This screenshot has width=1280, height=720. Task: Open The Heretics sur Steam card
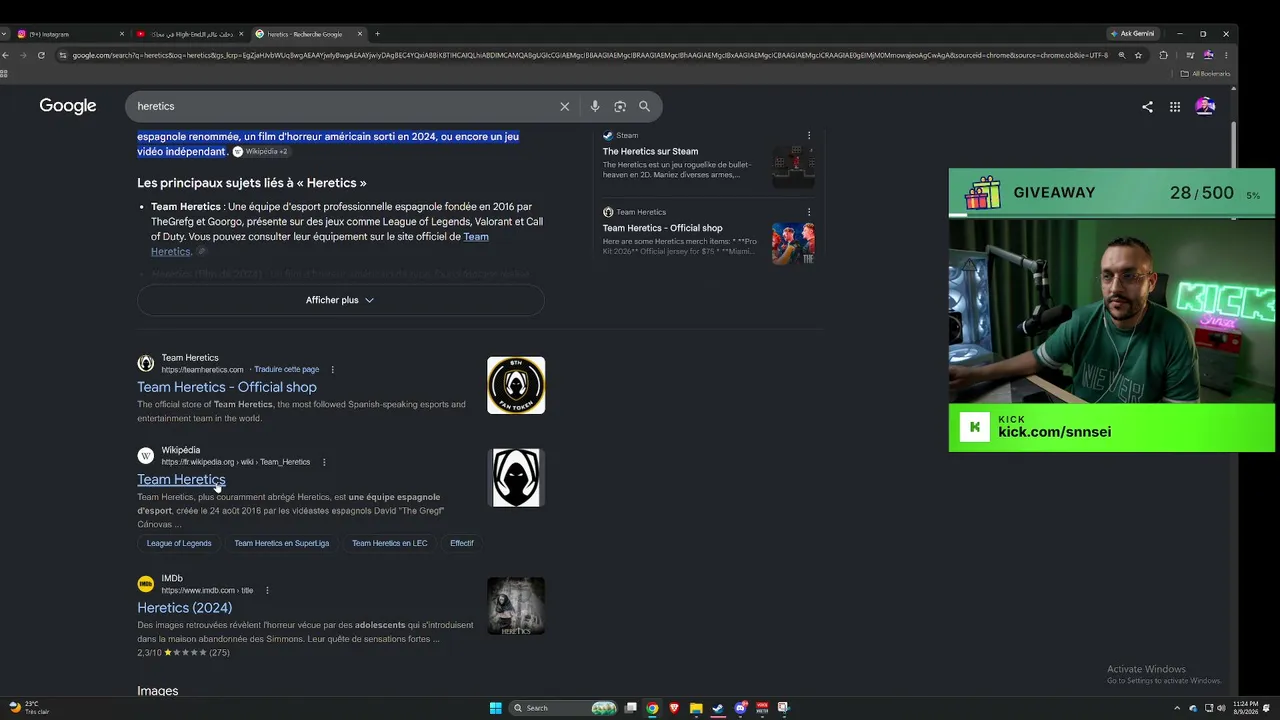[x=650, y=152]
